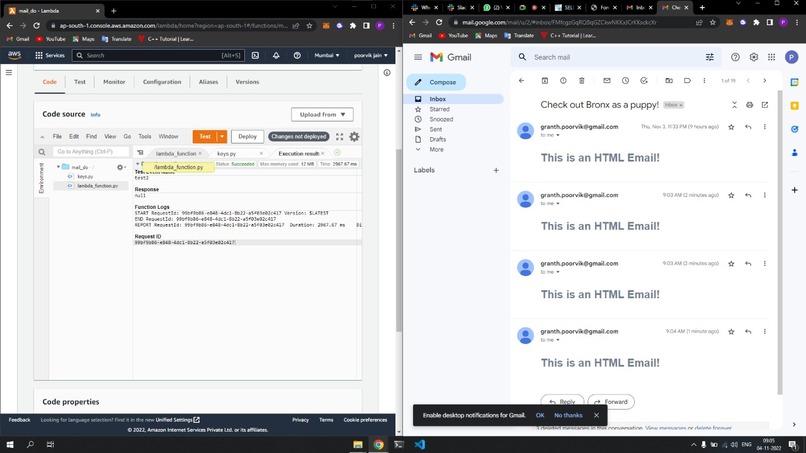
Task: Open the Aliases tab
Action: coord(208,82)
